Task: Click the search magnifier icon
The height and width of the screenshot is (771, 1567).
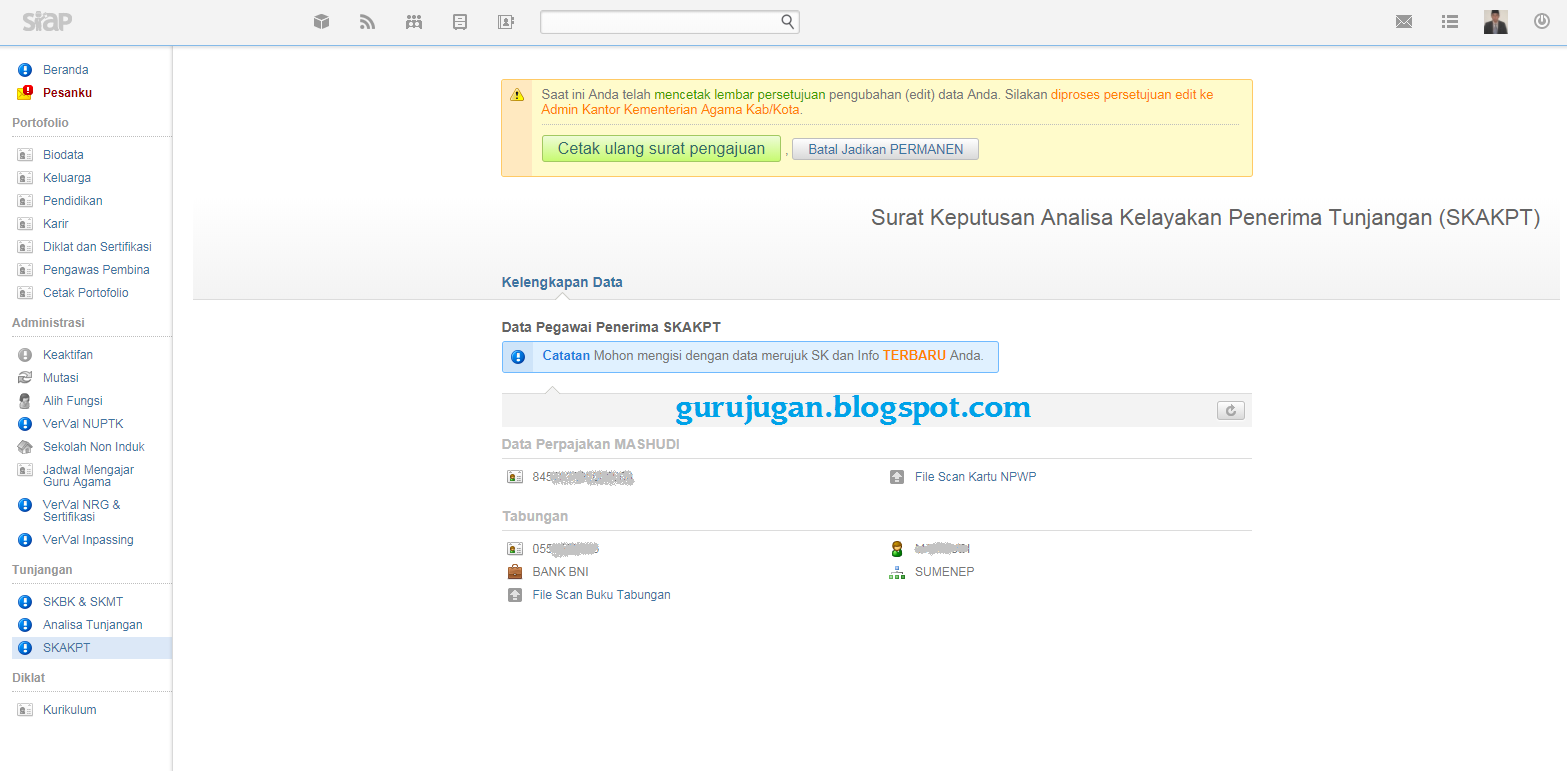Action: pos(788,21)
